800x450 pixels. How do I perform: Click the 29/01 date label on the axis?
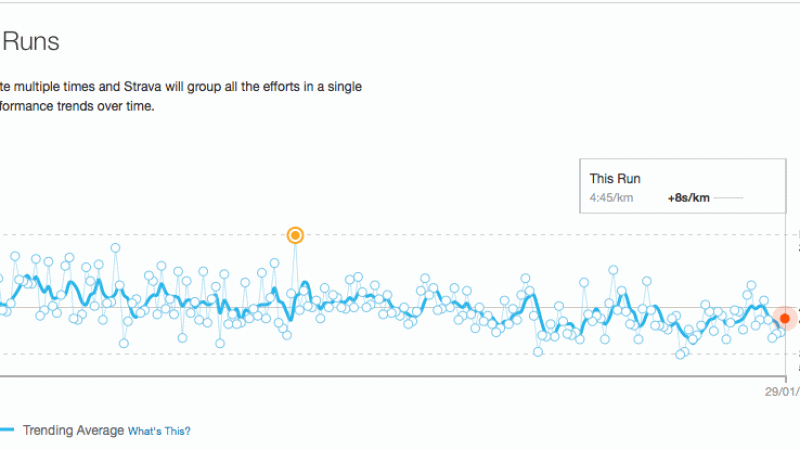[782, 391]
